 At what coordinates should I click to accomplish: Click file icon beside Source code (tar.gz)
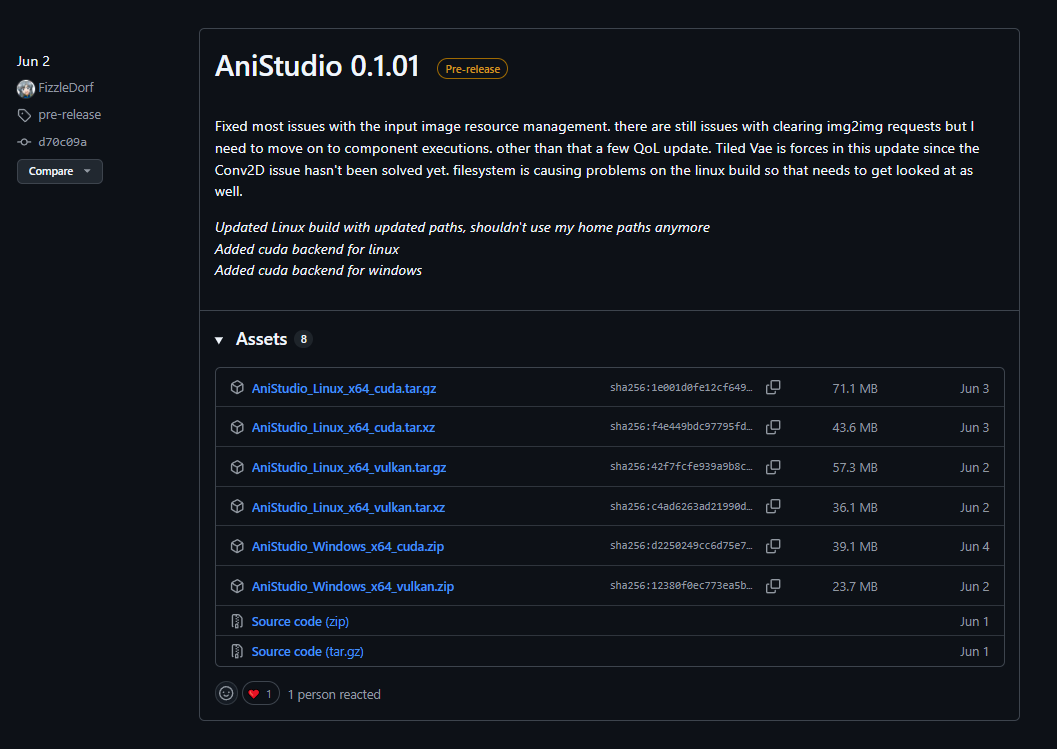point(237,651)
